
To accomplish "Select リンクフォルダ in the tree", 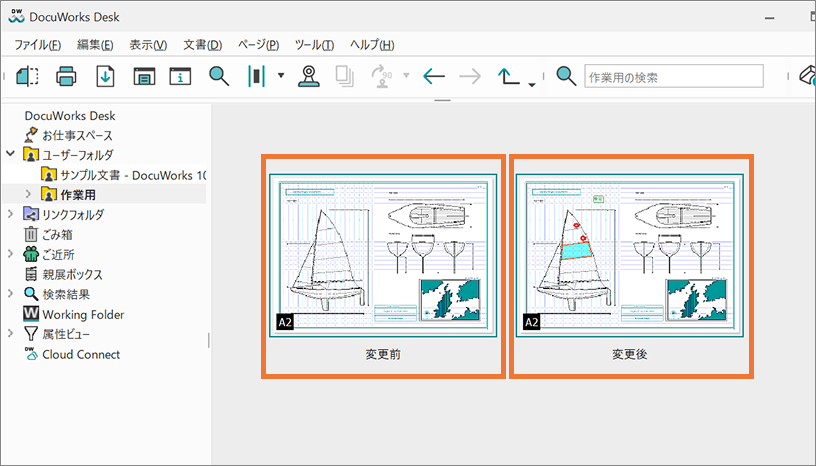I will [x=73, y=215].
